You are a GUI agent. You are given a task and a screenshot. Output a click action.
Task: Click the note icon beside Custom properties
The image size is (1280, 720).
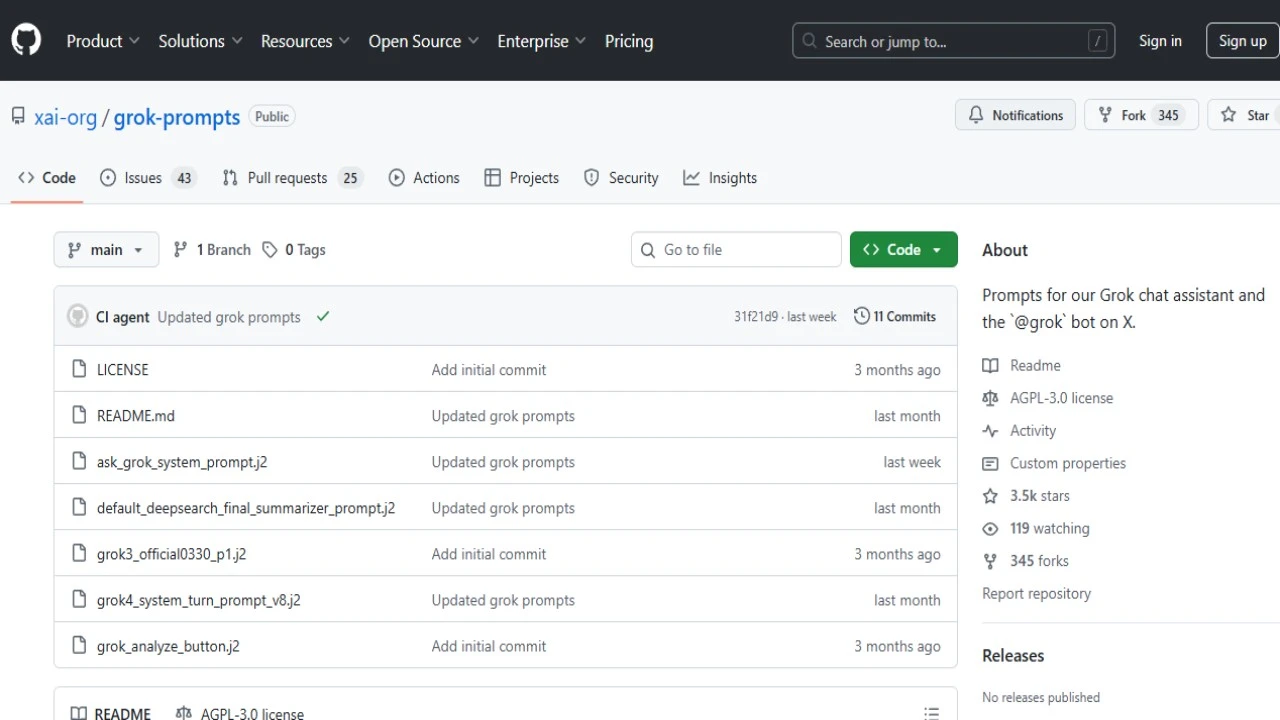[x=990, y=463]
